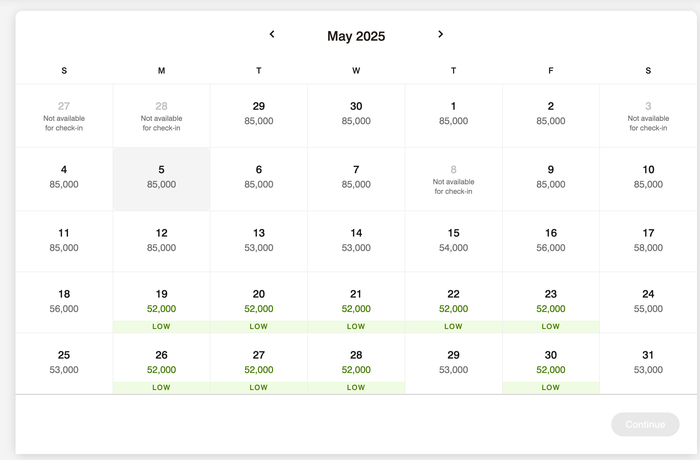700x460 pixels.
Task: Go to previous month using left chevron
Action: pos(272,34)
